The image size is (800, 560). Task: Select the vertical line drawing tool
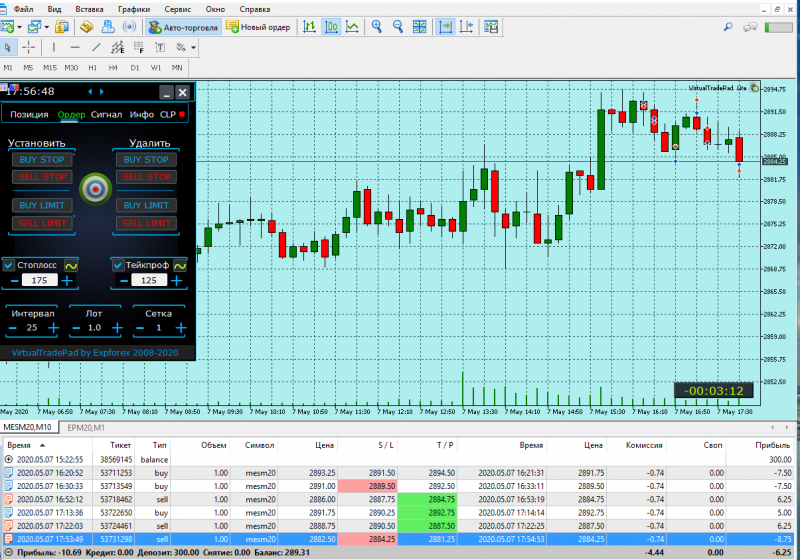[x=54, y=47]
